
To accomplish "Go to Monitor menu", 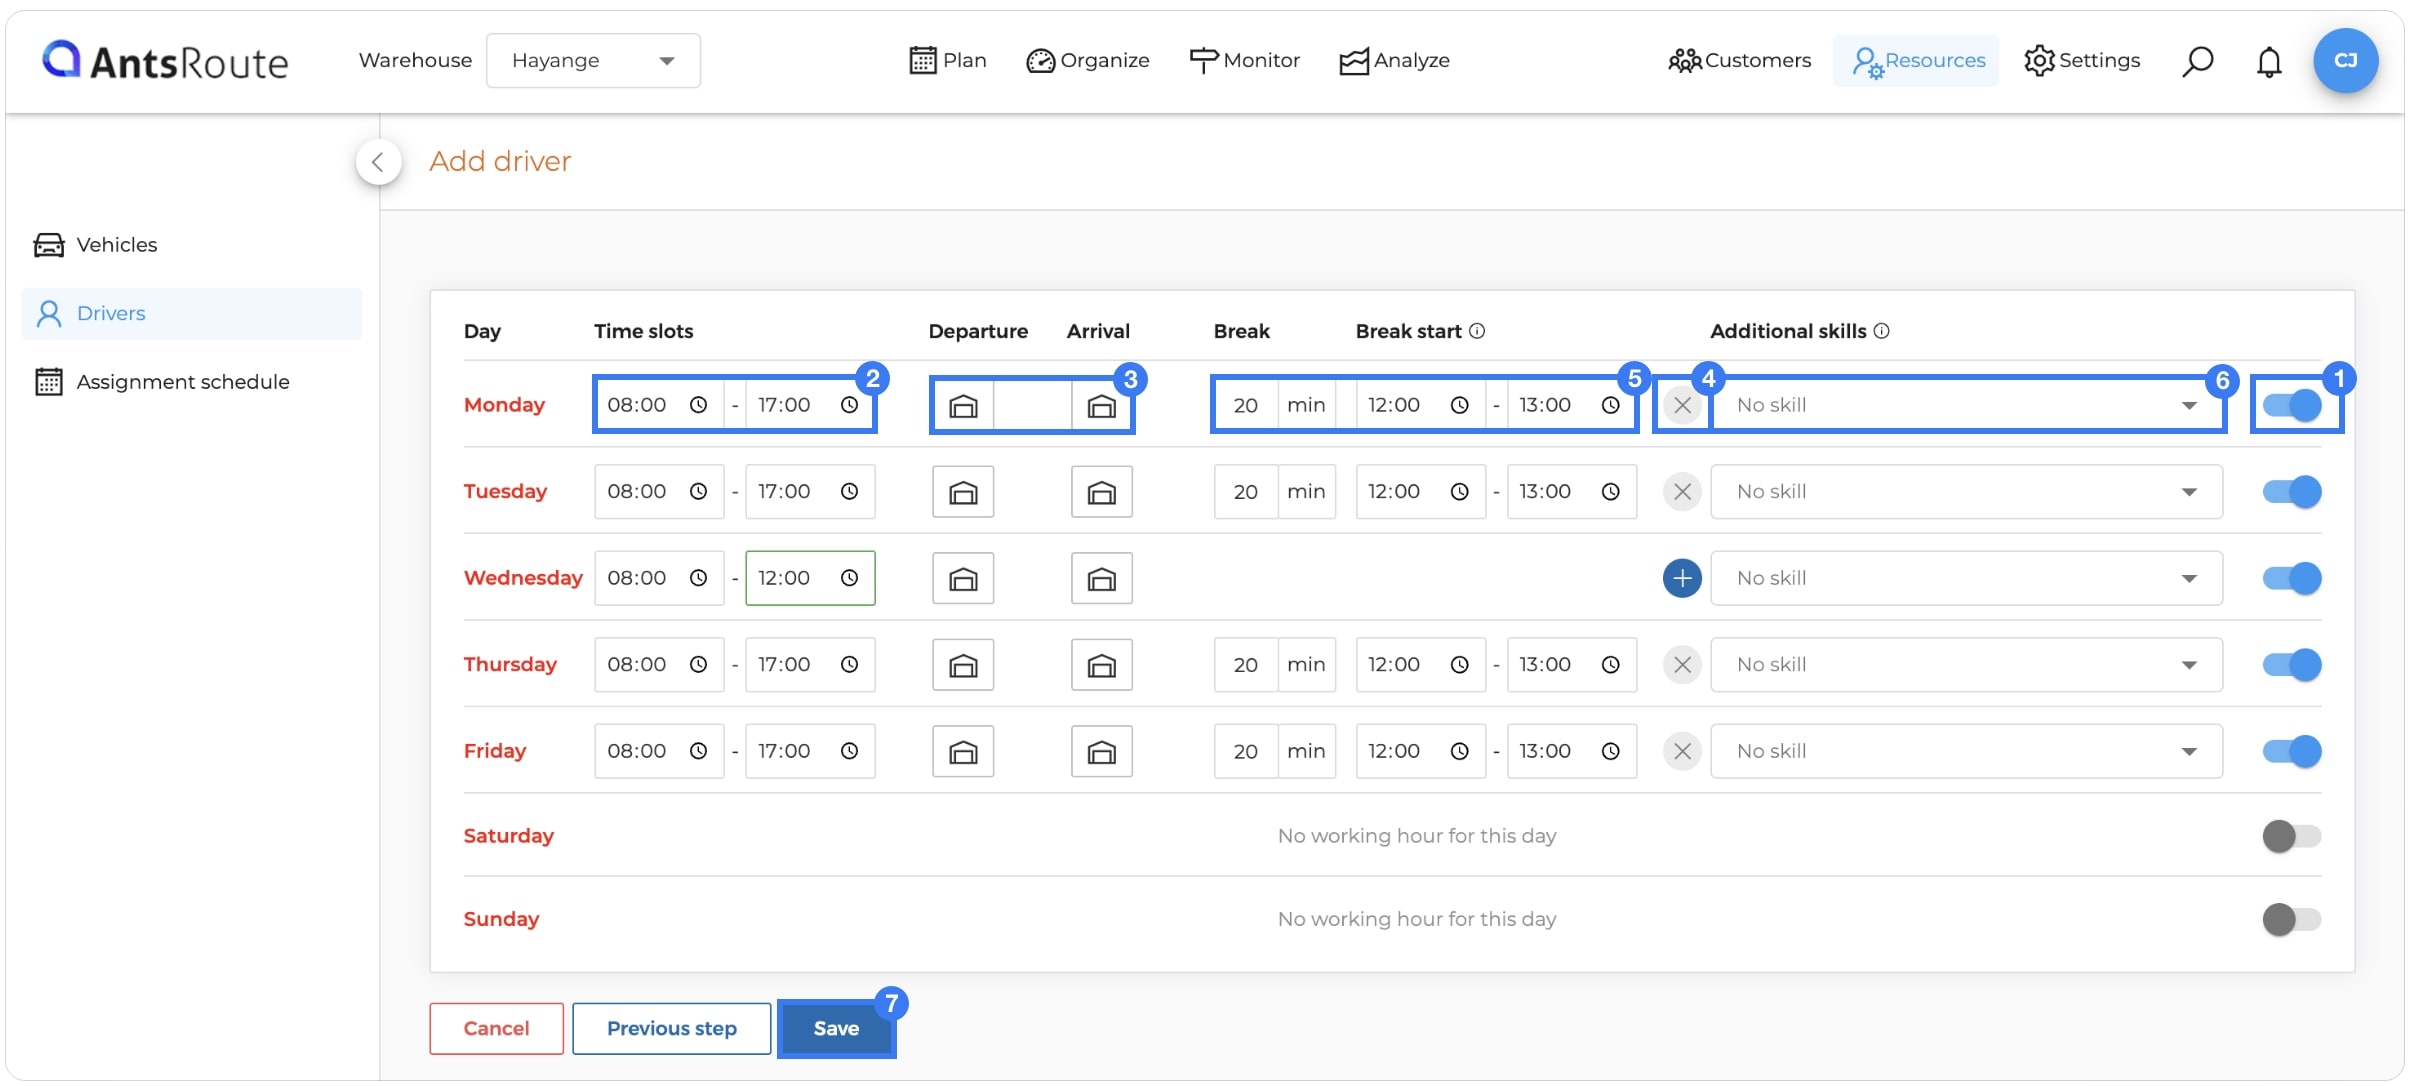I will click(x=1244, y=61).
